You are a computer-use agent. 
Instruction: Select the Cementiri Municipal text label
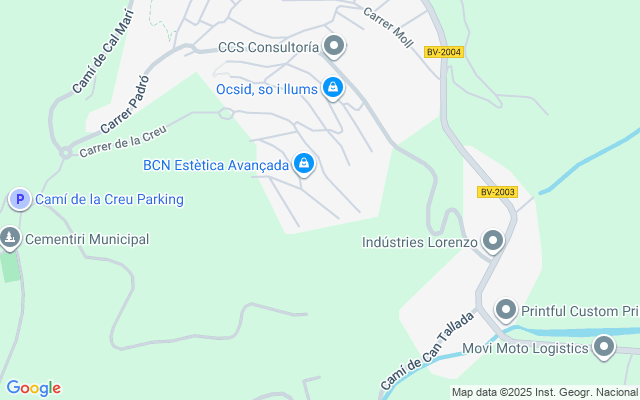click(87, 239)
